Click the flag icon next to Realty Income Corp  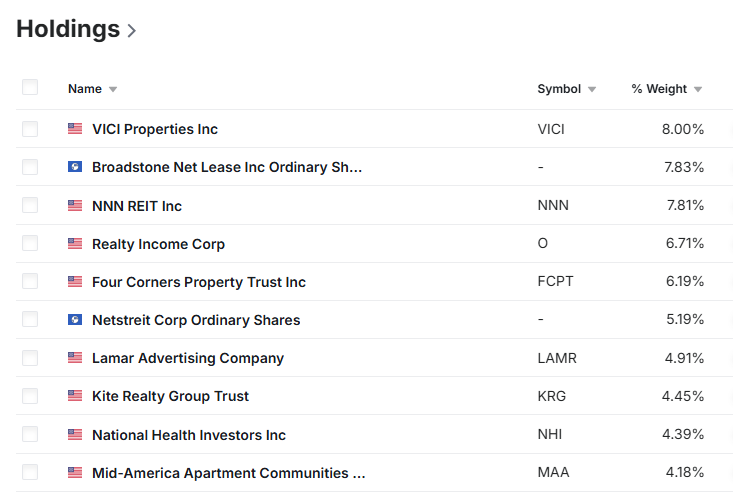coord(75,244)
